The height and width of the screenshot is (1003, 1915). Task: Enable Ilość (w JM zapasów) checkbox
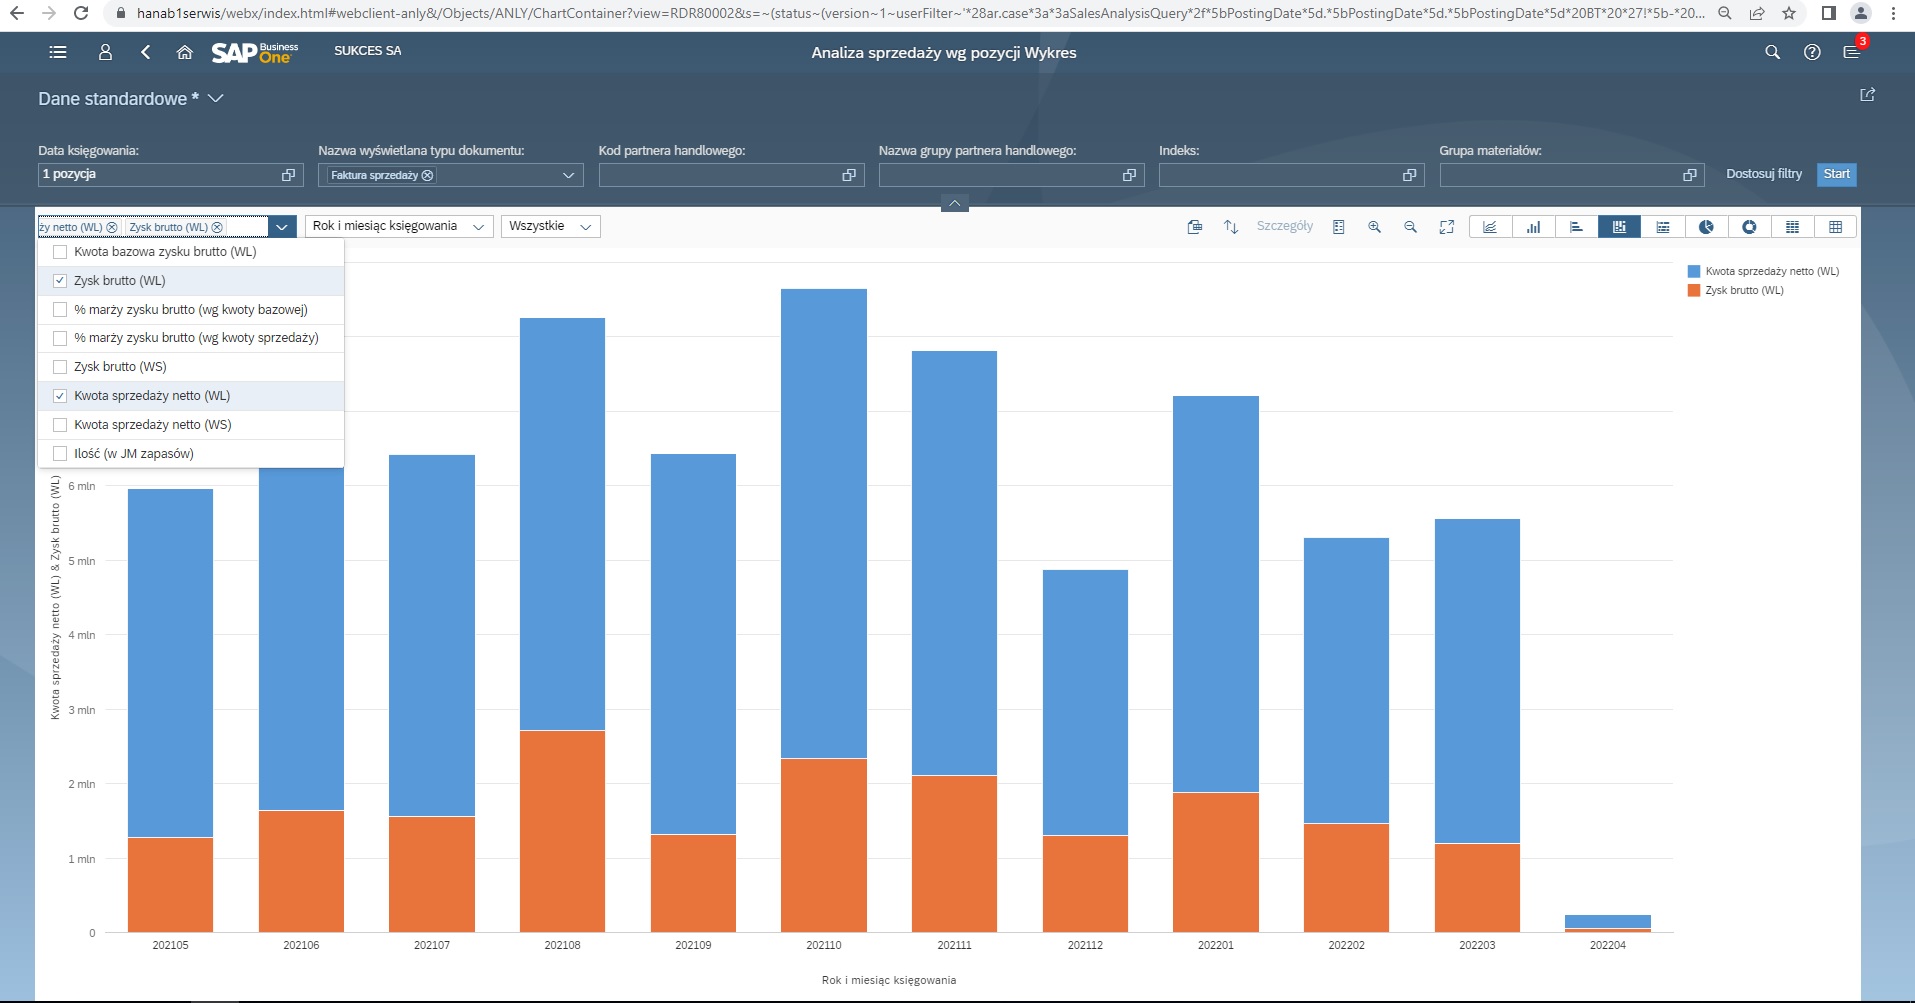(60, 454)
